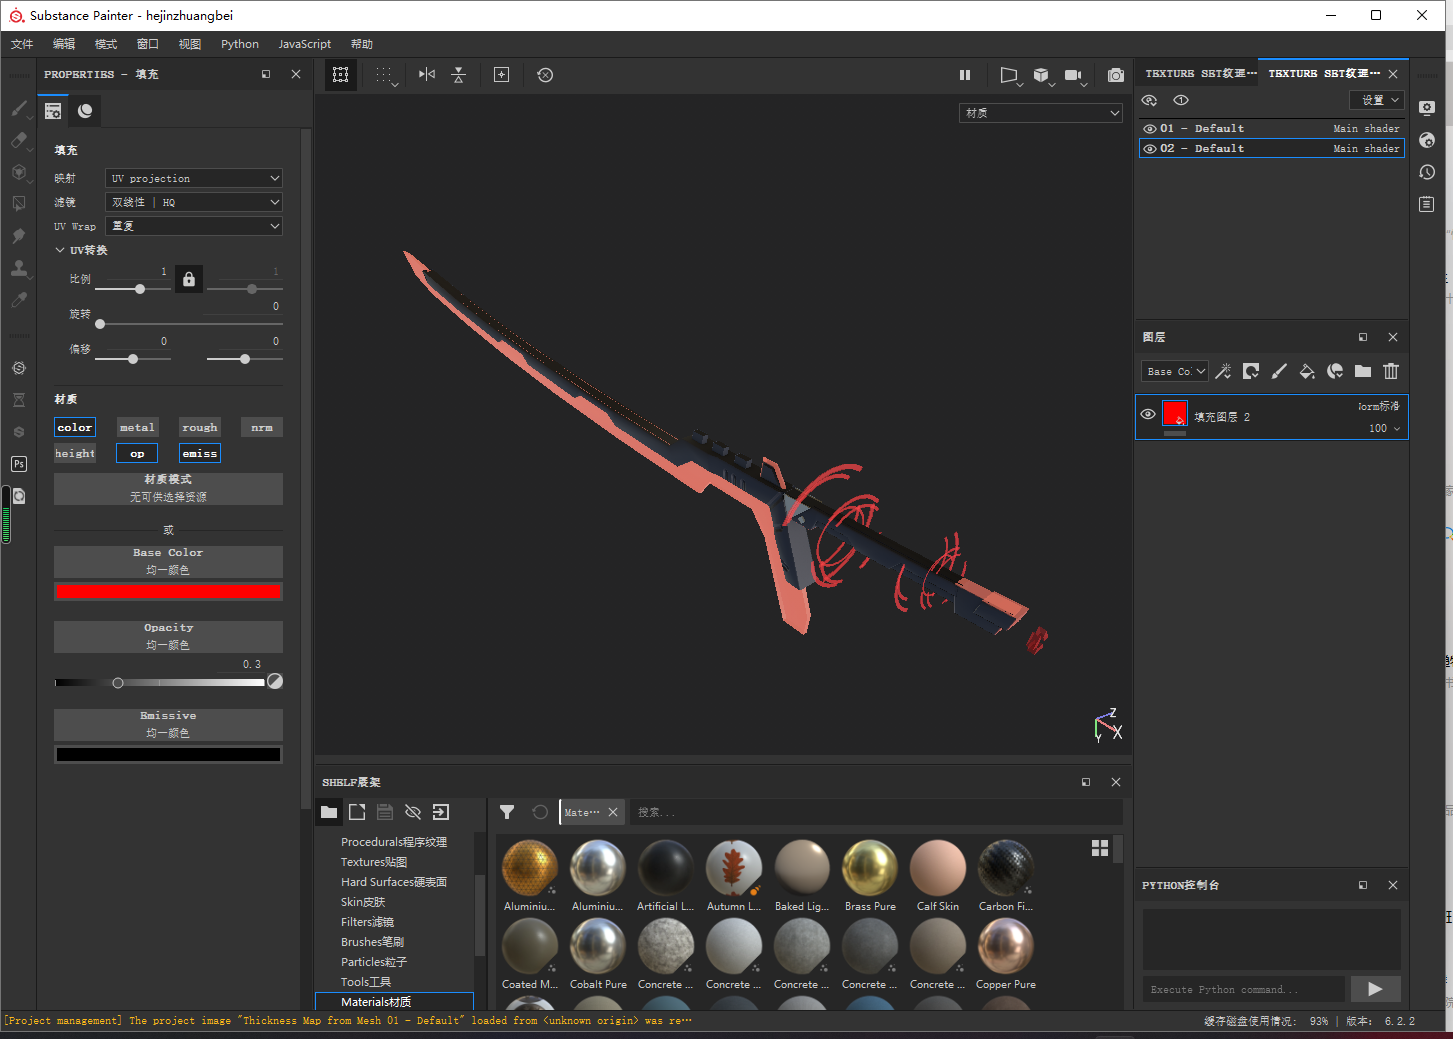
Task: Select the Eraser tool in left toolbar
Action: pos(19,140)
